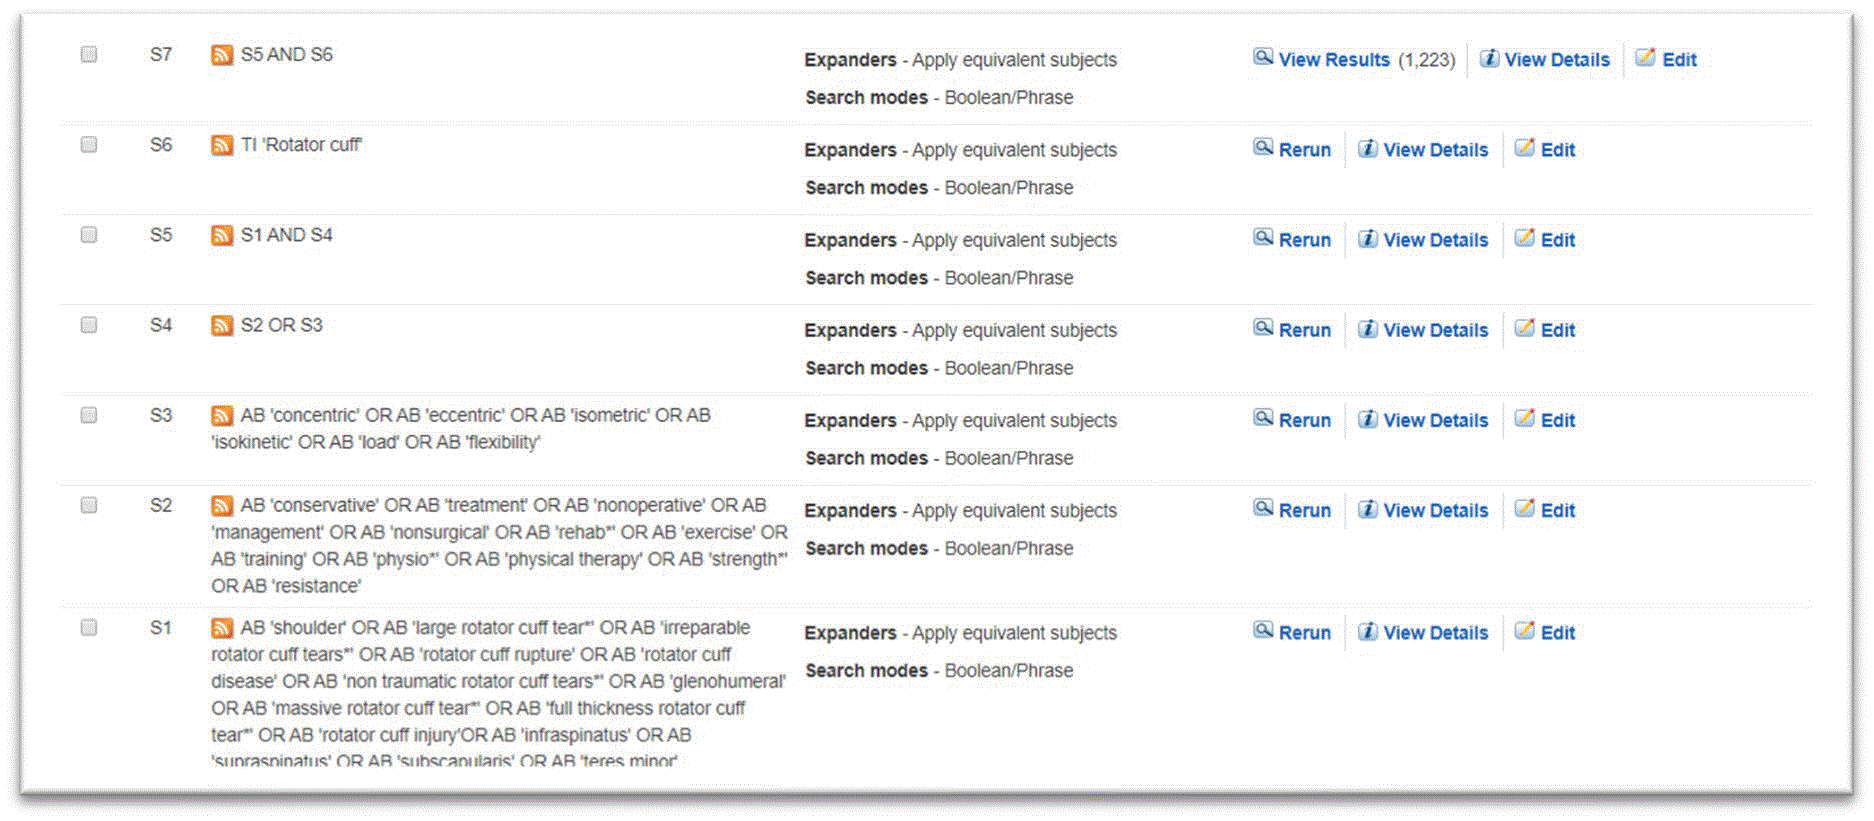
Task: Click the RSS icon next to S1 AND S4
Action: click(x=222, y=235)
